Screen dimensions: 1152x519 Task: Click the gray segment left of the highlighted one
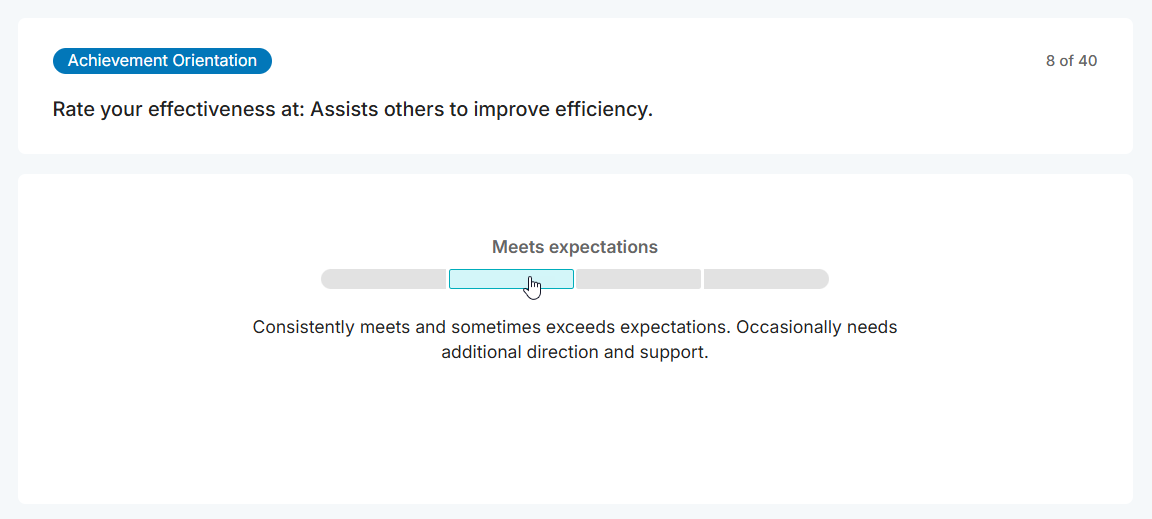[383, 279]
